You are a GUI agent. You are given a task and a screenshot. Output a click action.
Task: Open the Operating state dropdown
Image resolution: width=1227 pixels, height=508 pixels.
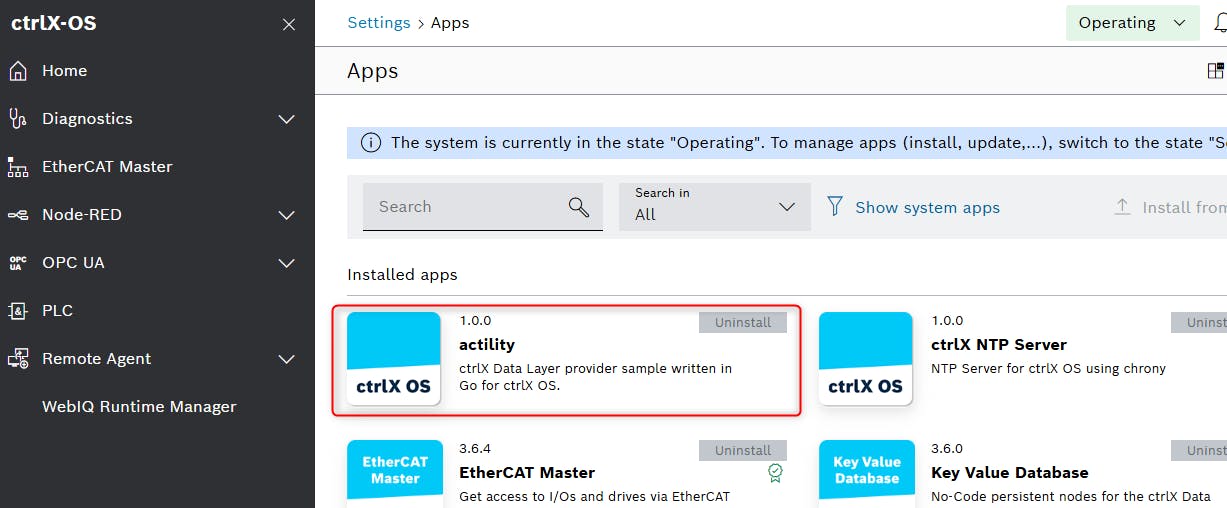1132,23
